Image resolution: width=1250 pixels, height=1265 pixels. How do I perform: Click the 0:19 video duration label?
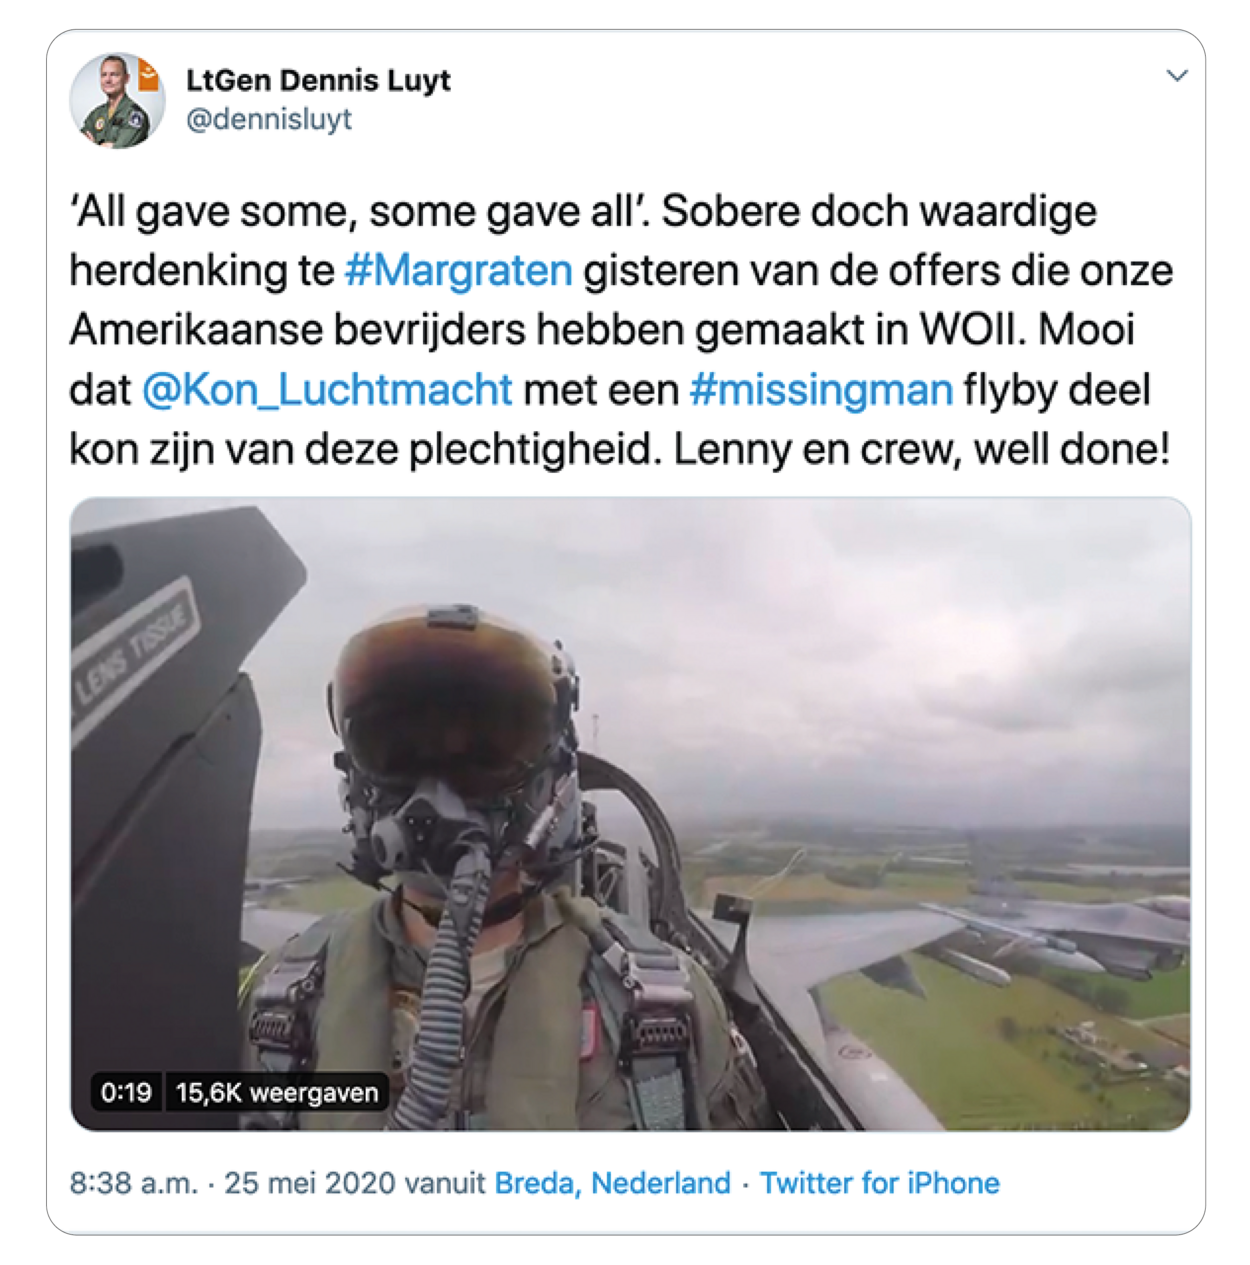click(126, 1092)
